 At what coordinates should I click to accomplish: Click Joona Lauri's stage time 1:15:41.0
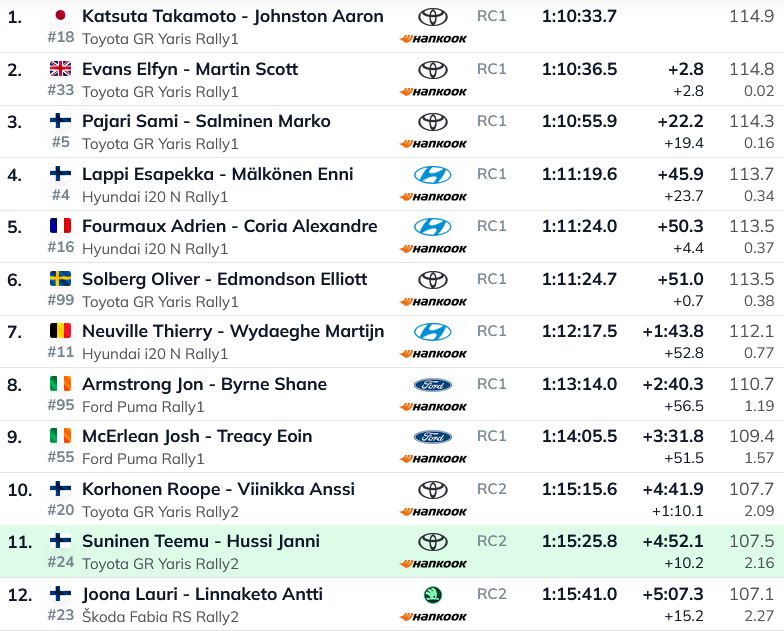pos(579,594)
